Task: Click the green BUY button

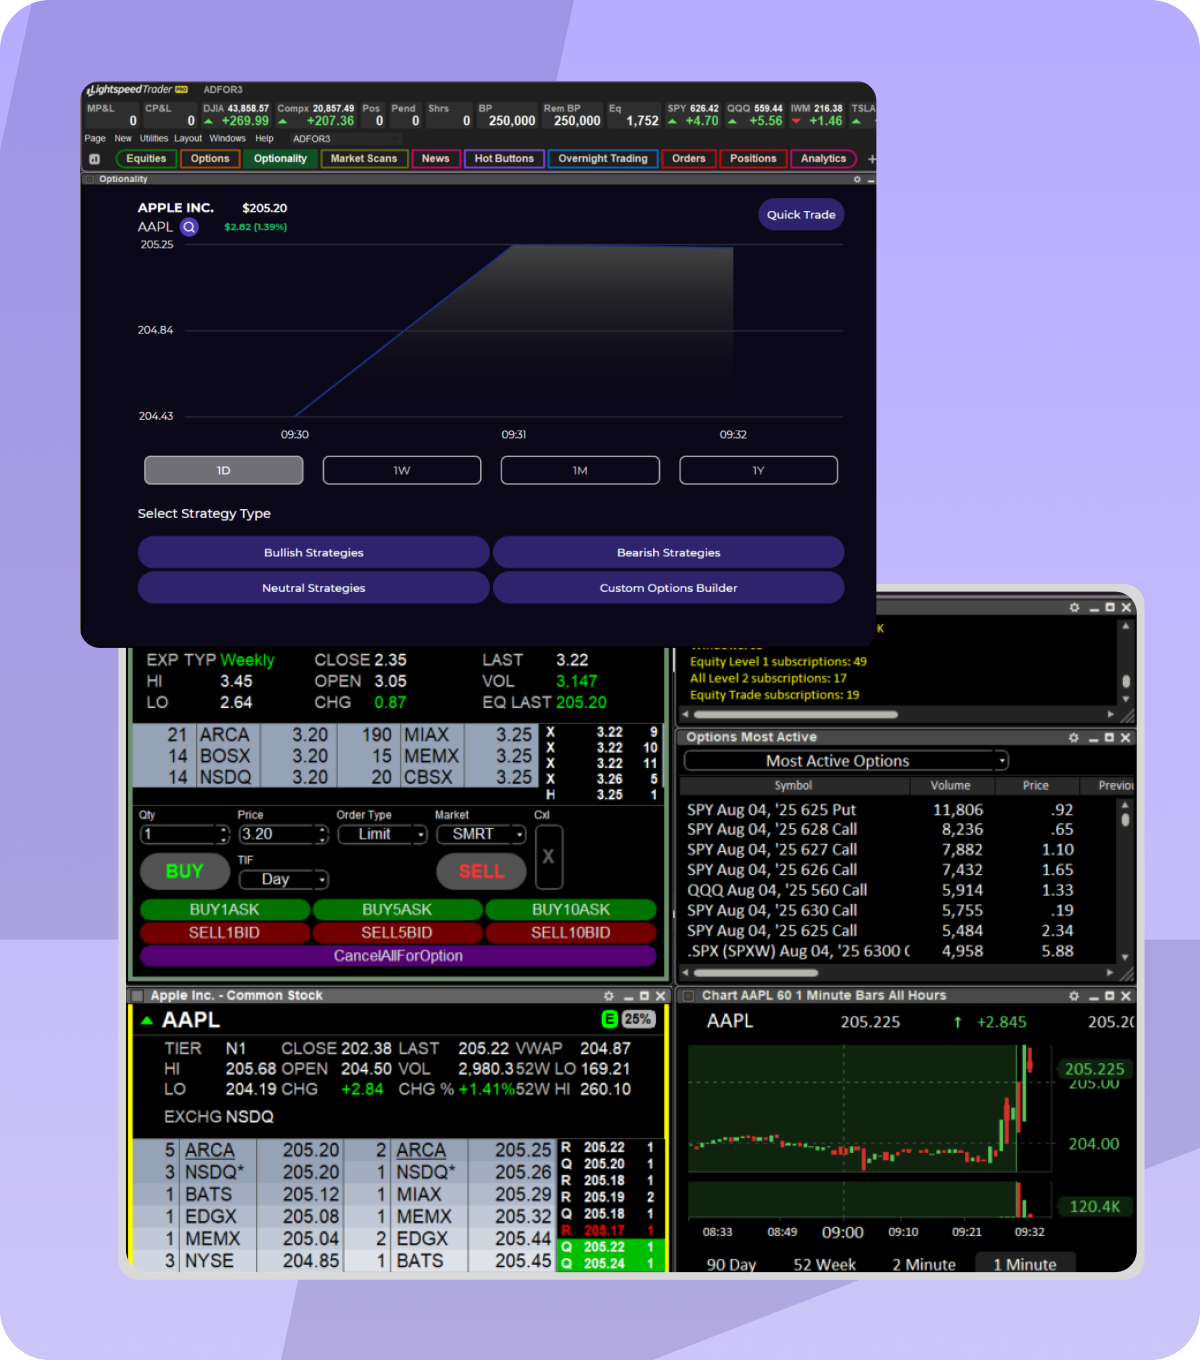Action: (184, 872)
